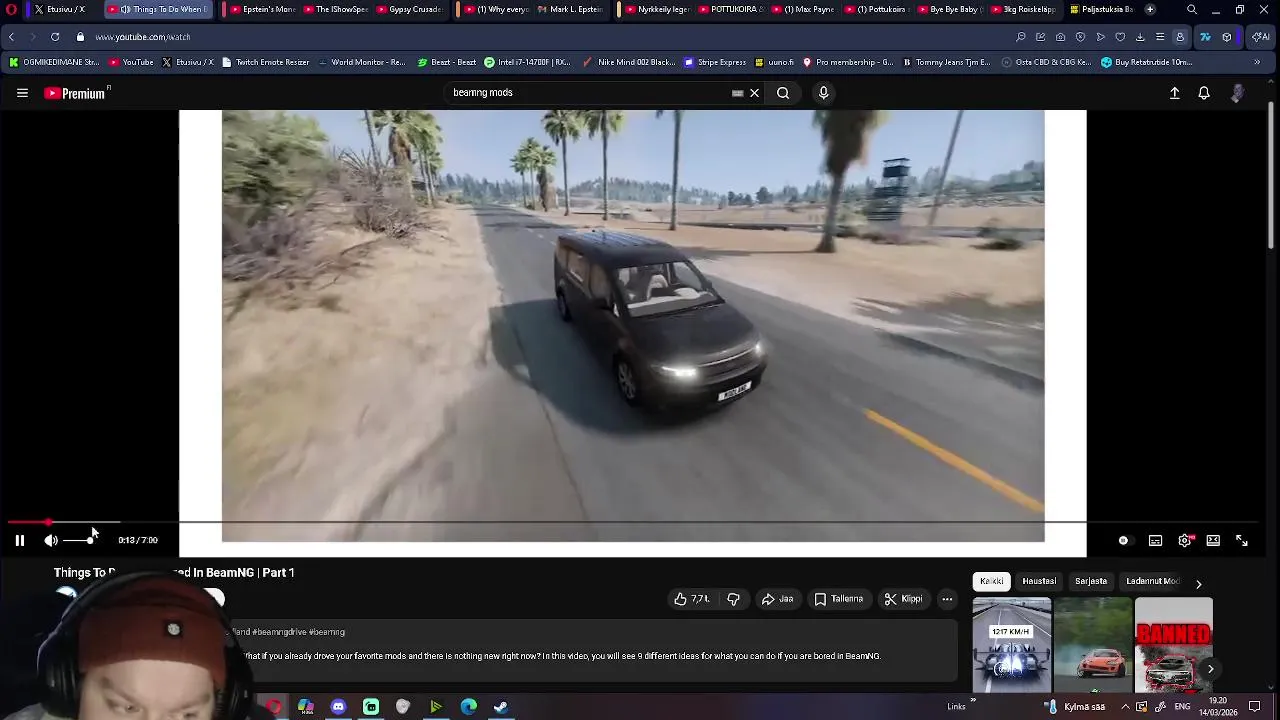Open the Twitch Emote Resizer bookmark
Viewport: 1280px width, 720px height.
point(266,62)
